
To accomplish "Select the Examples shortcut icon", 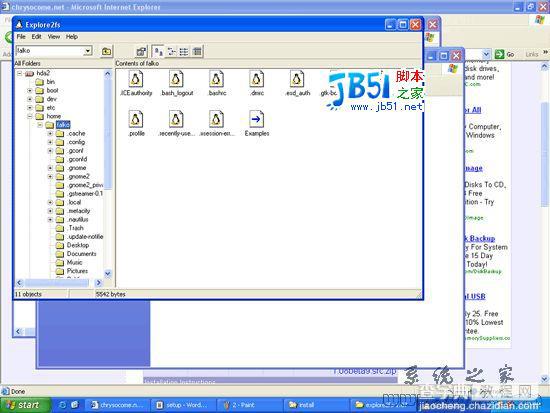I will coord(257,119).
